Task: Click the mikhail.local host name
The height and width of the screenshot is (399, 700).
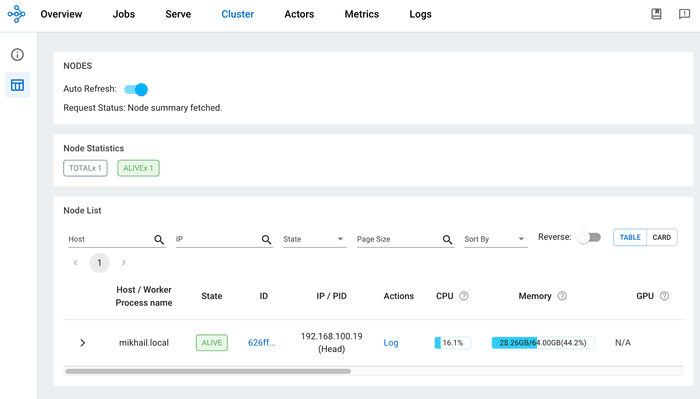Action: [x=144, y=343]
